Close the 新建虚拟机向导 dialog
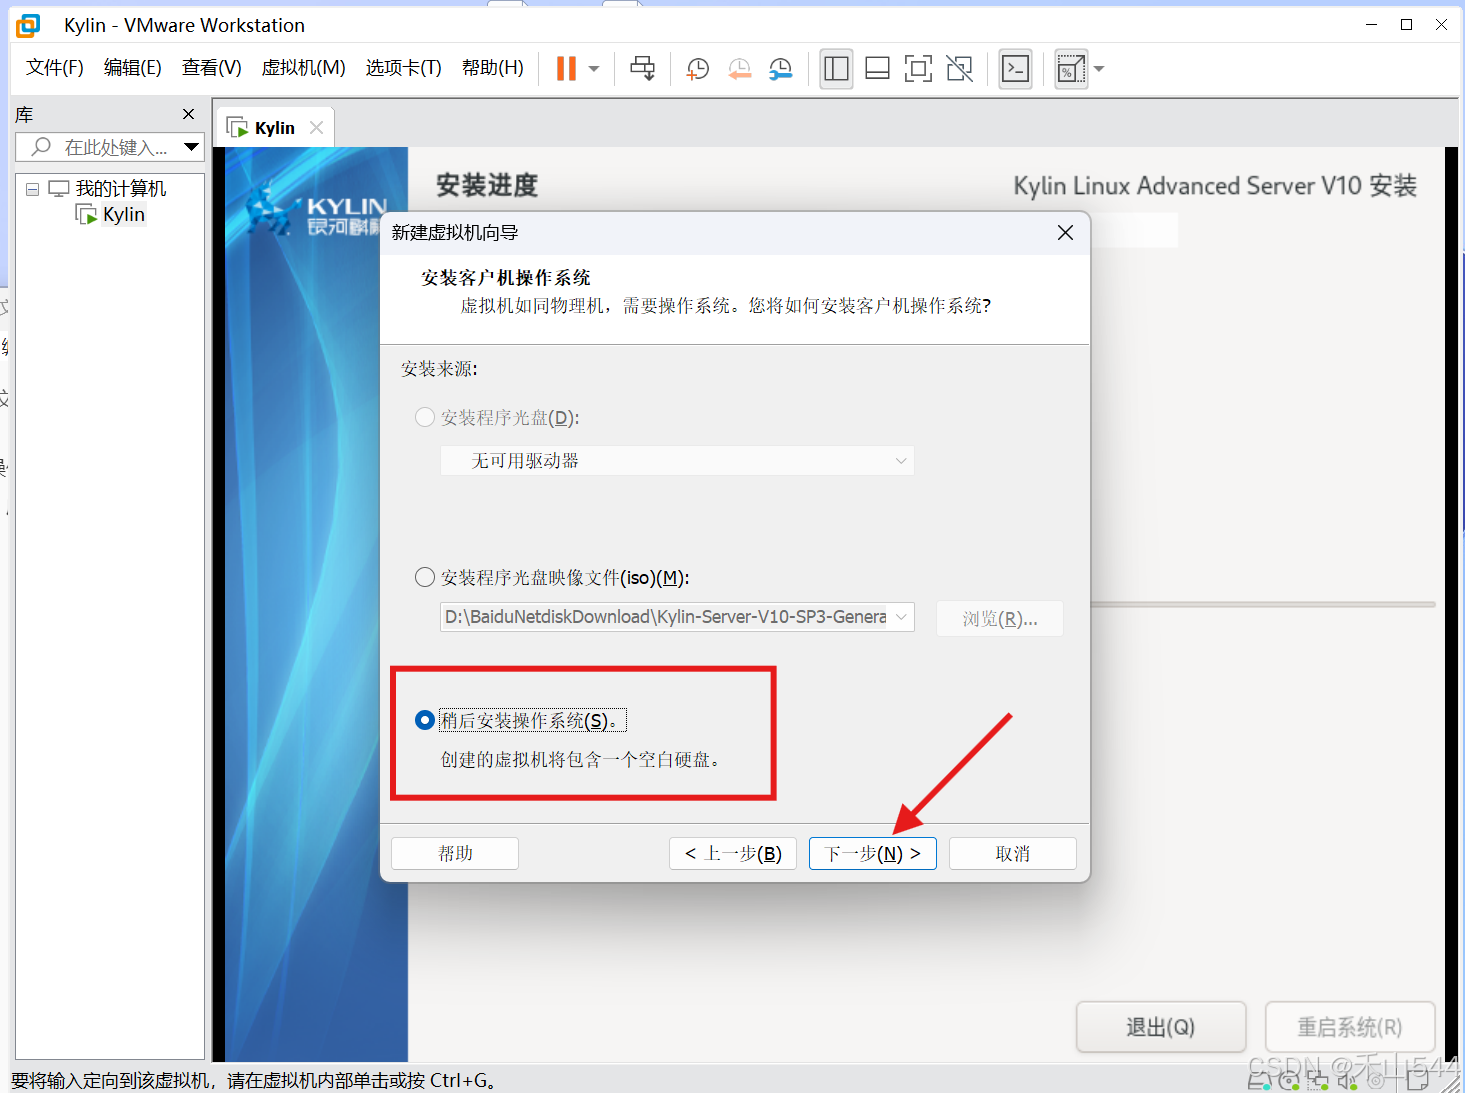The width and height of the screenshot is (1465, 1093). (1065, 232)
